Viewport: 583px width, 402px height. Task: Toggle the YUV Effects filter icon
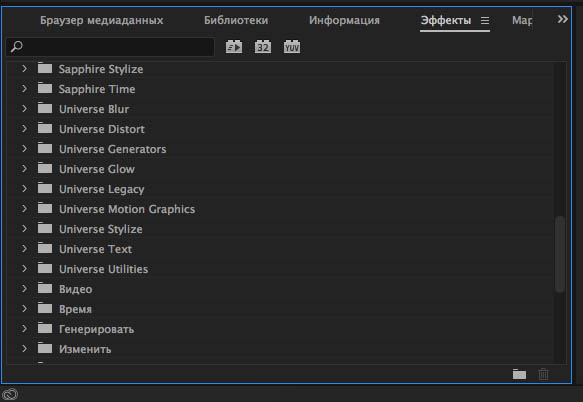pos(292,47)
